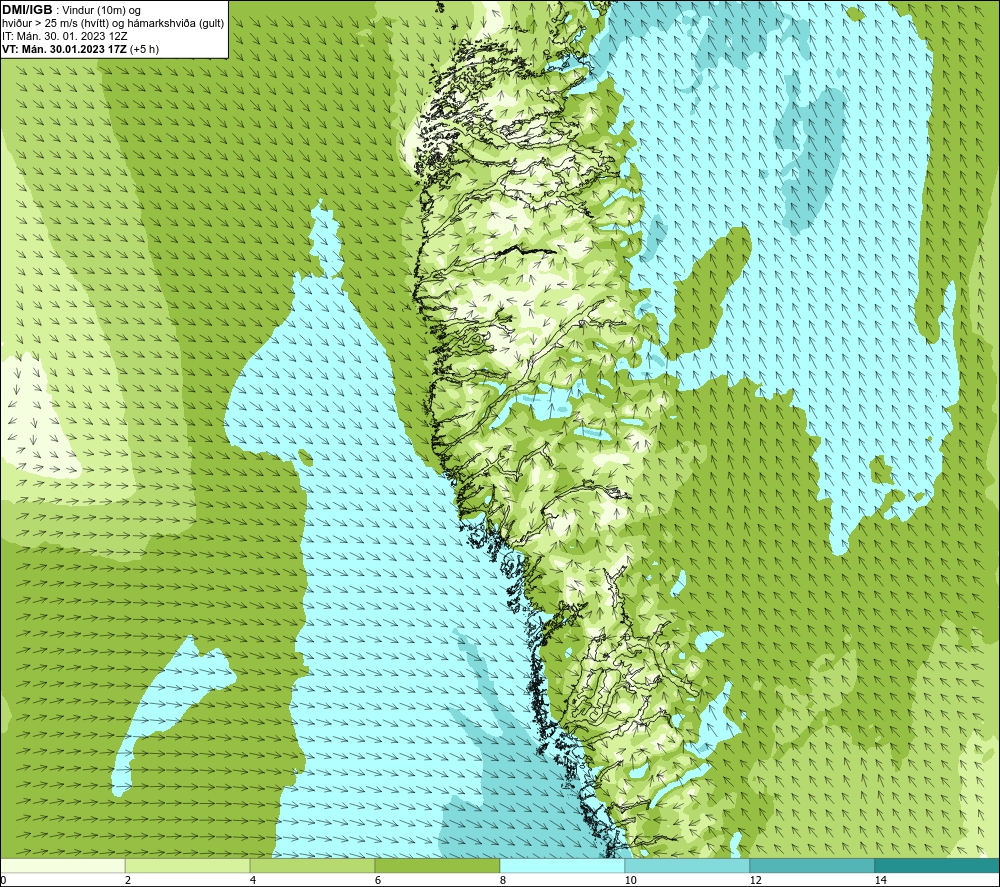Image resolution: width=1000 pixels, height=887 pixels.
Task: Click the scale label '12'
Action: click(755, 880)
